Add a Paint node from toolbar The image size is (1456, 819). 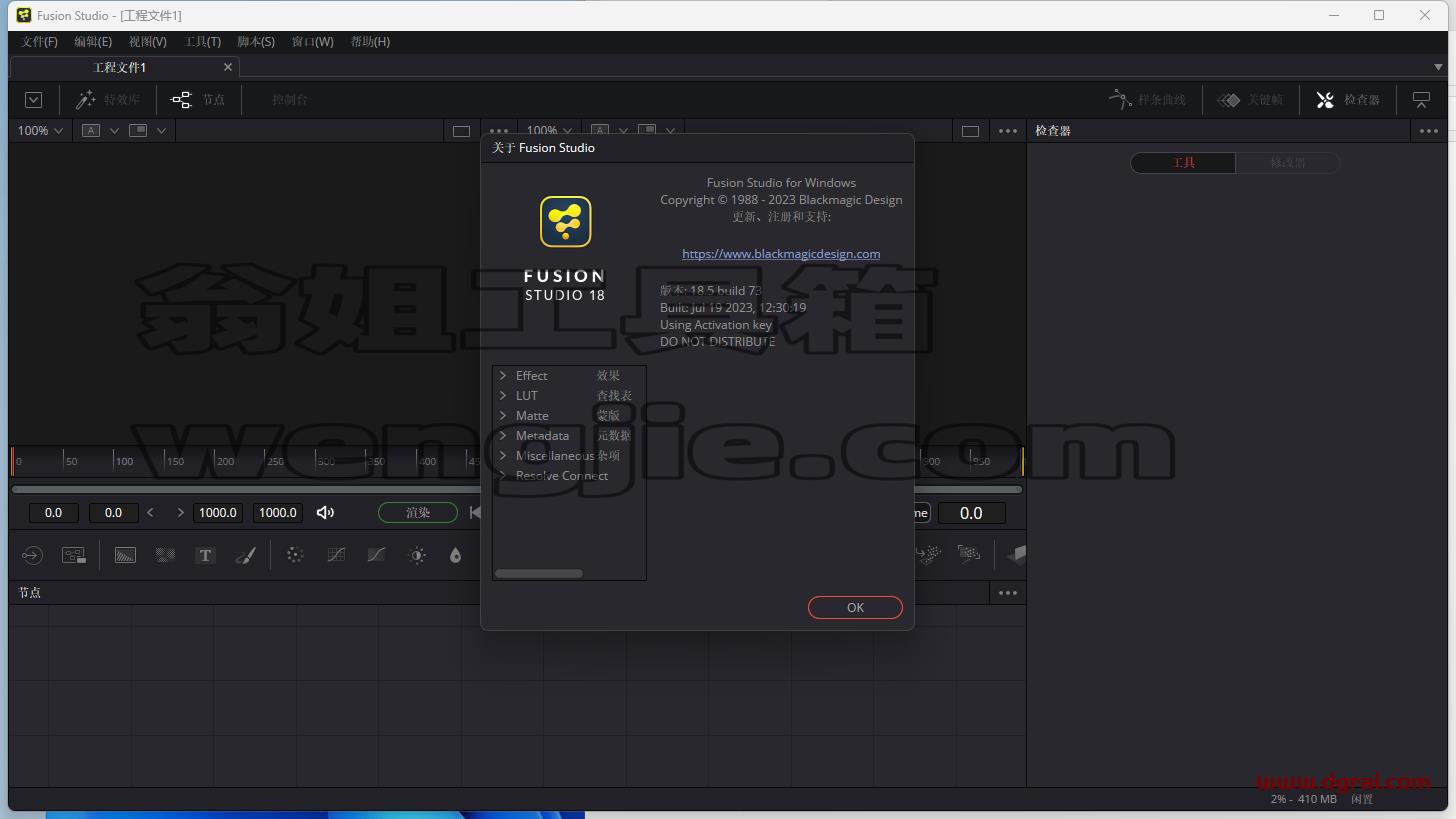point(245,555)
